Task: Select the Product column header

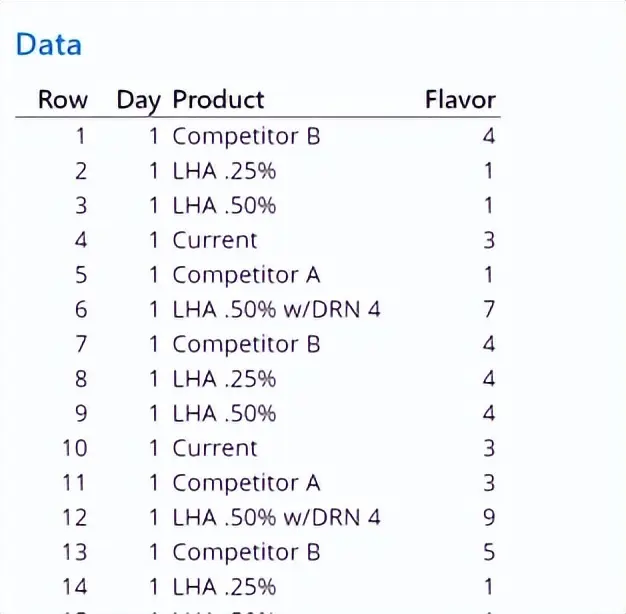Action: tap(218, 99)
